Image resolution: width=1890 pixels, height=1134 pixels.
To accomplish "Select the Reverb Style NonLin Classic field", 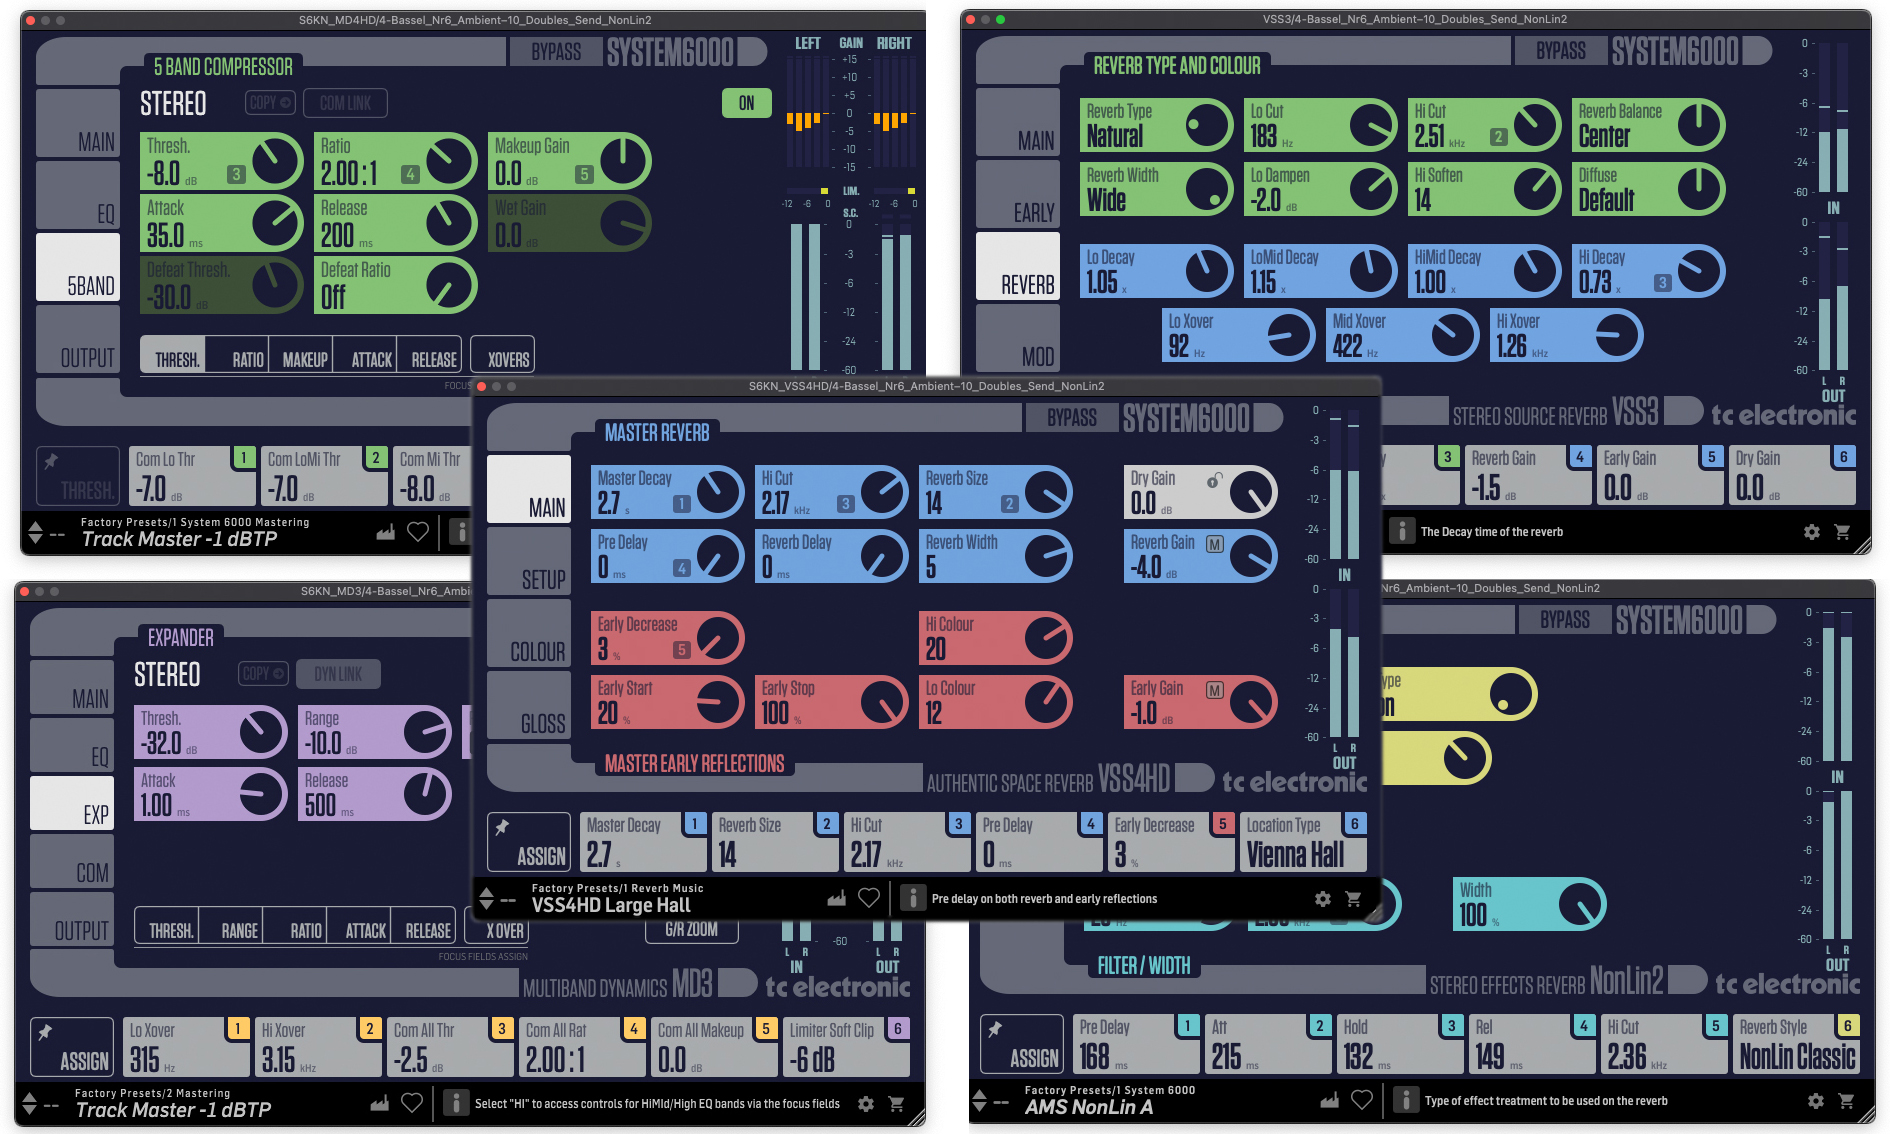I will coord(1796,1045).
